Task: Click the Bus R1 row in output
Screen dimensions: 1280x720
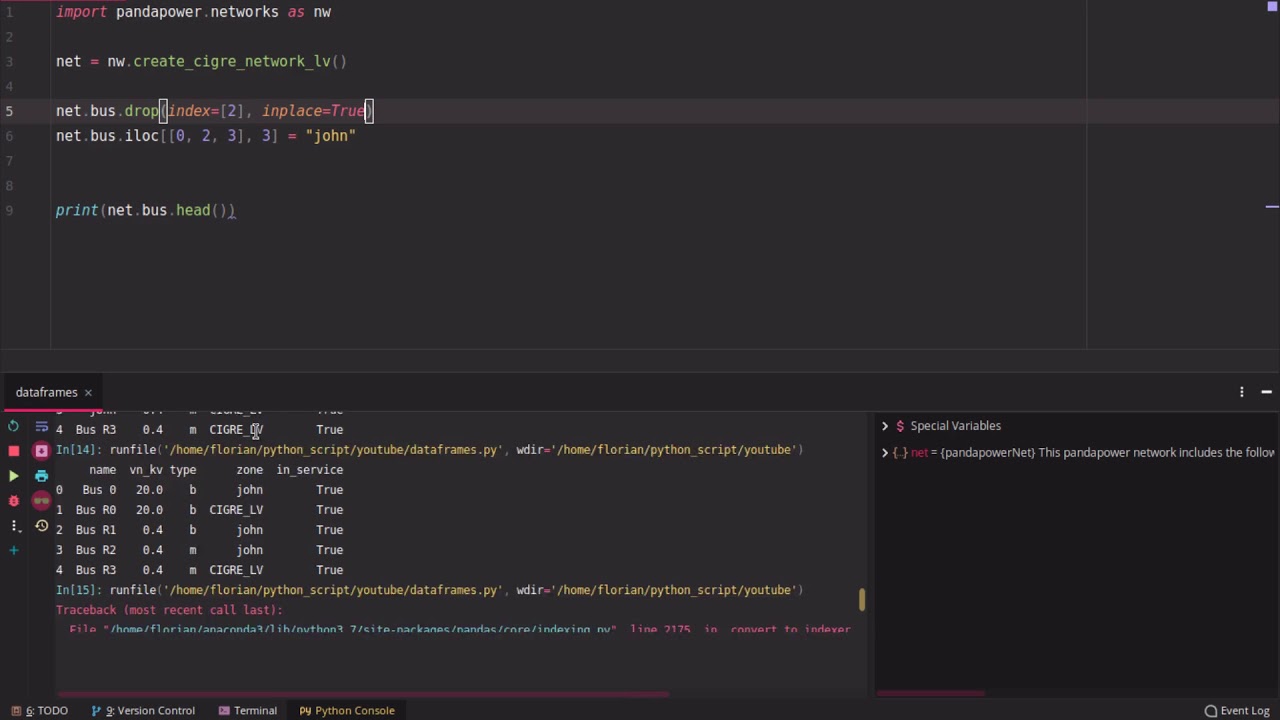Action: (199, 530)
